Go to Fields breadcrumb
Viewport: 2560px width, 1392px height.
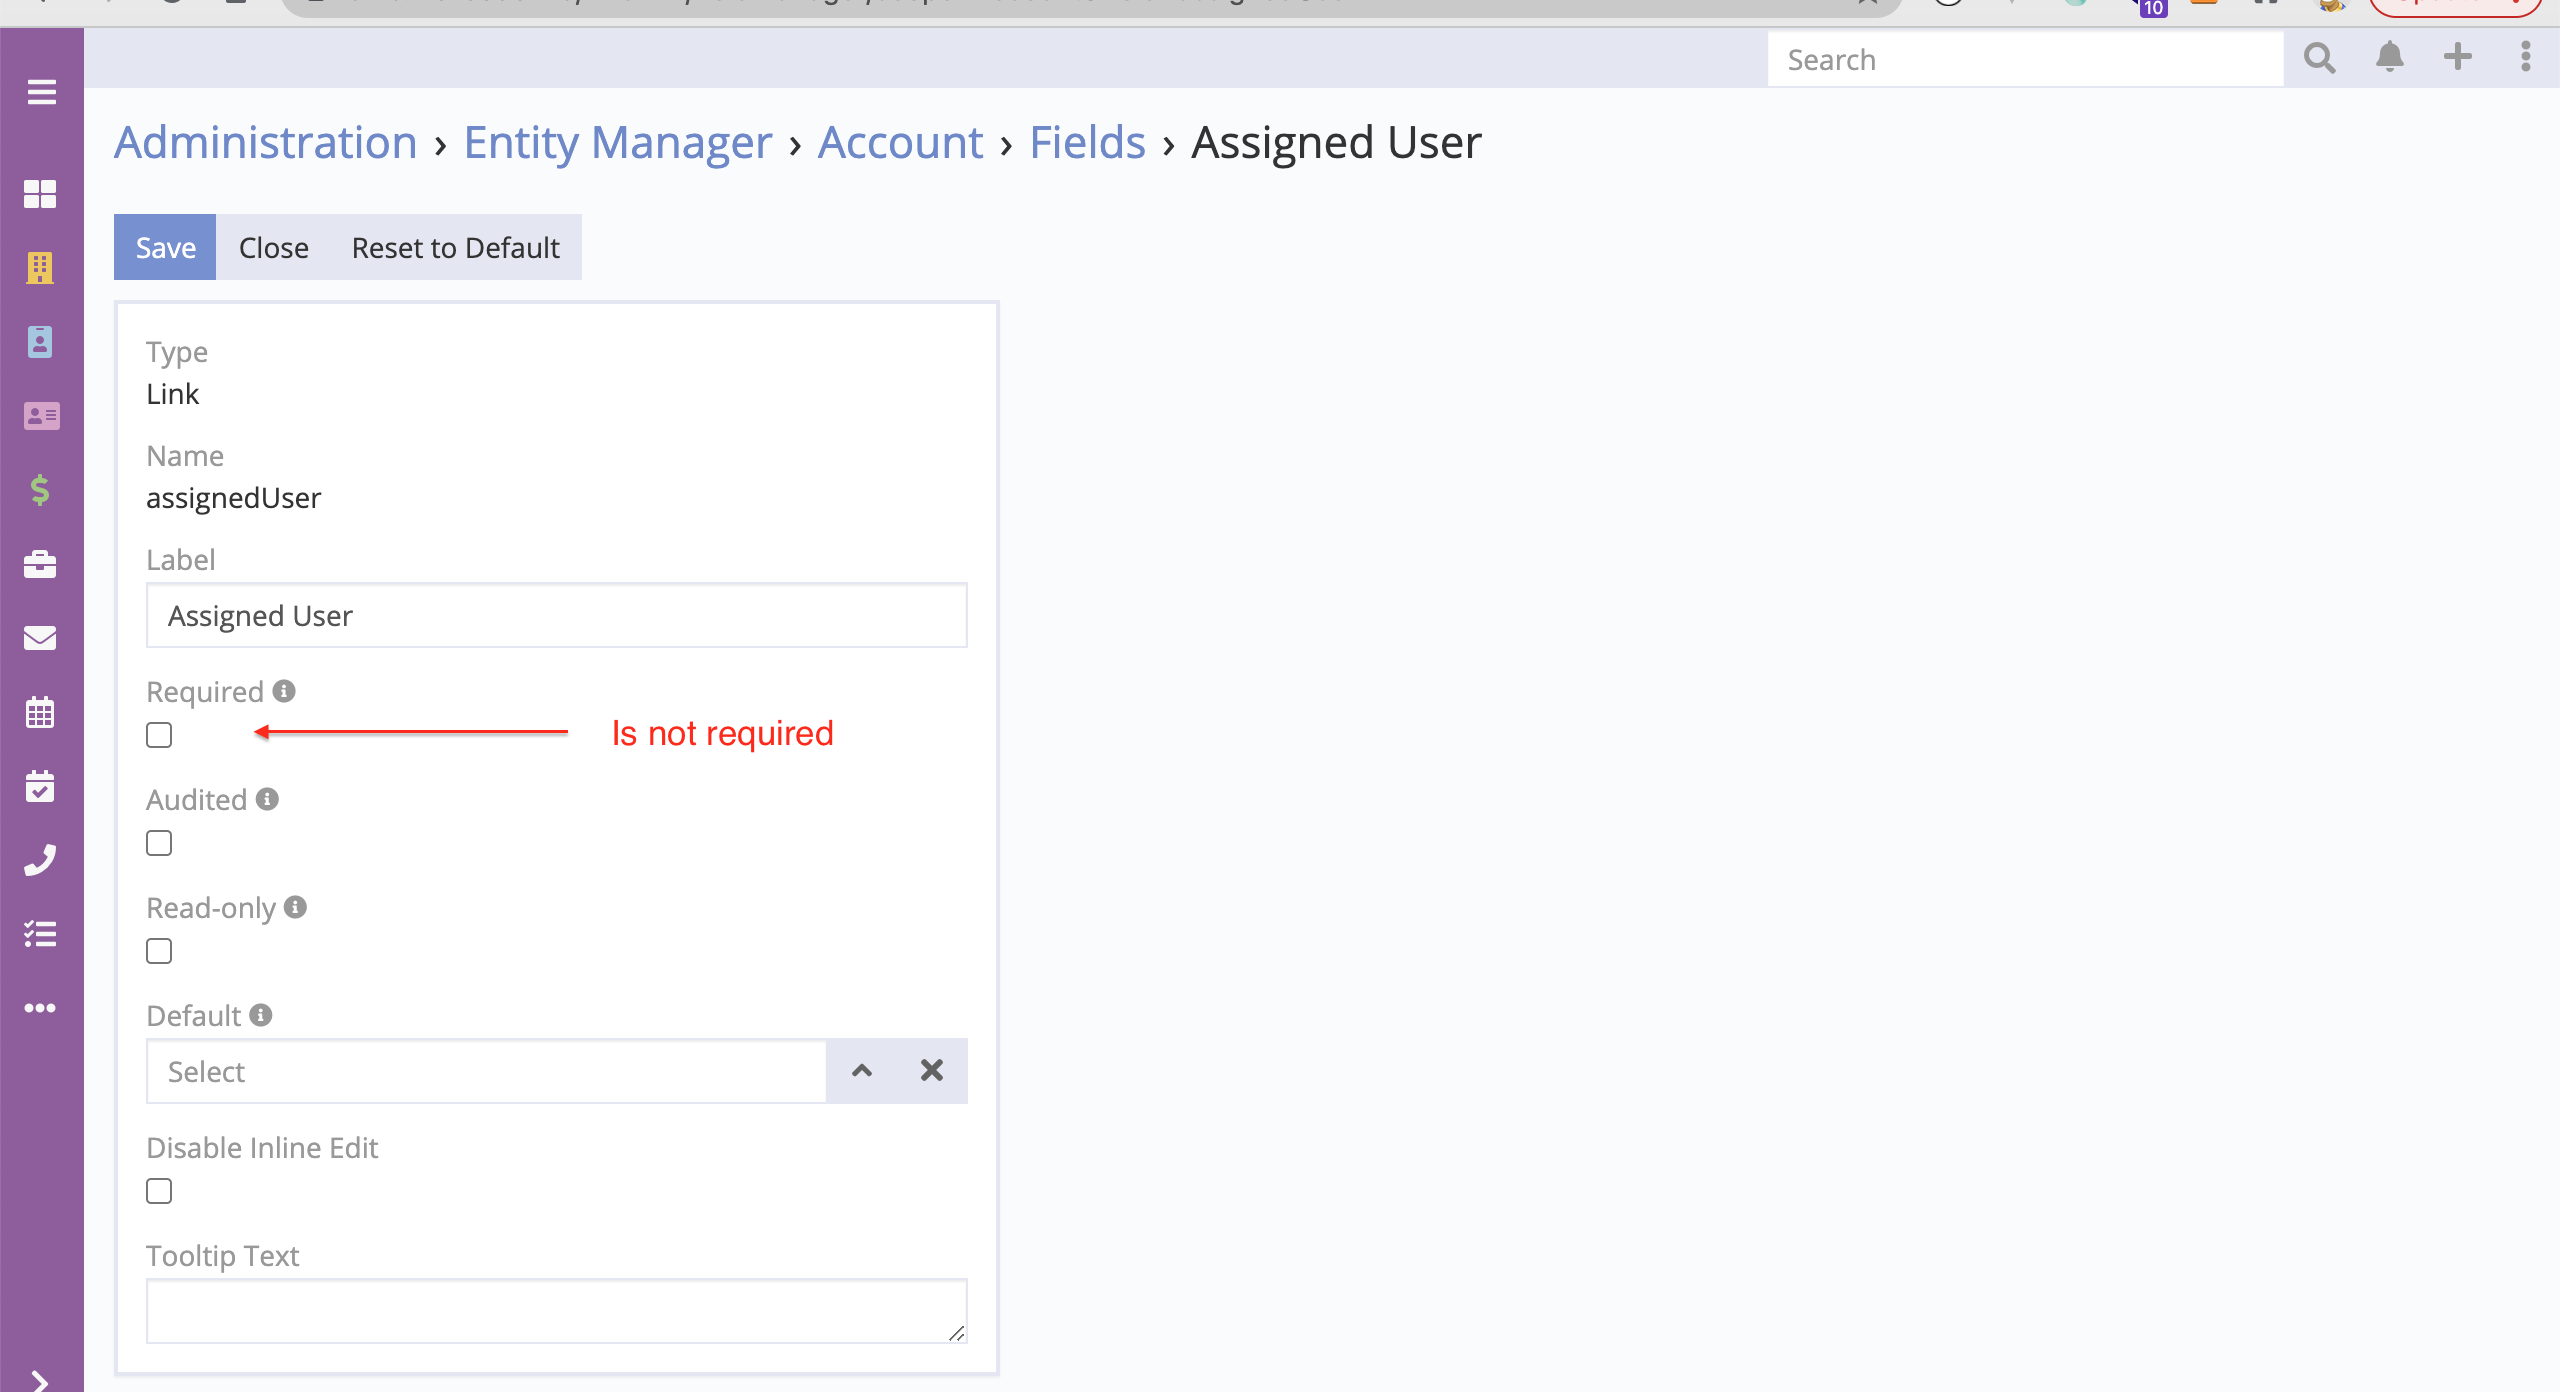(x=1088, y=142)
